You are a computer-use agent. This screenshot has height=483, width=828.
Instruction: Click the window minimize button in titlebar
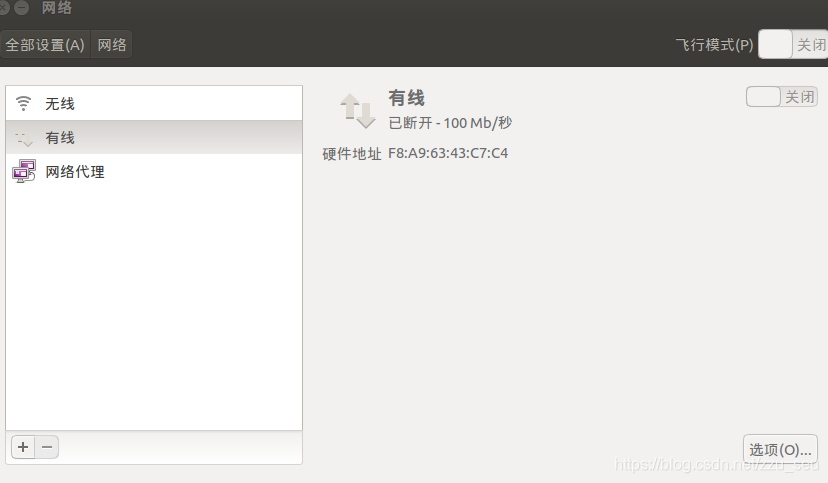pyautogui.click(x=22, y=7)
